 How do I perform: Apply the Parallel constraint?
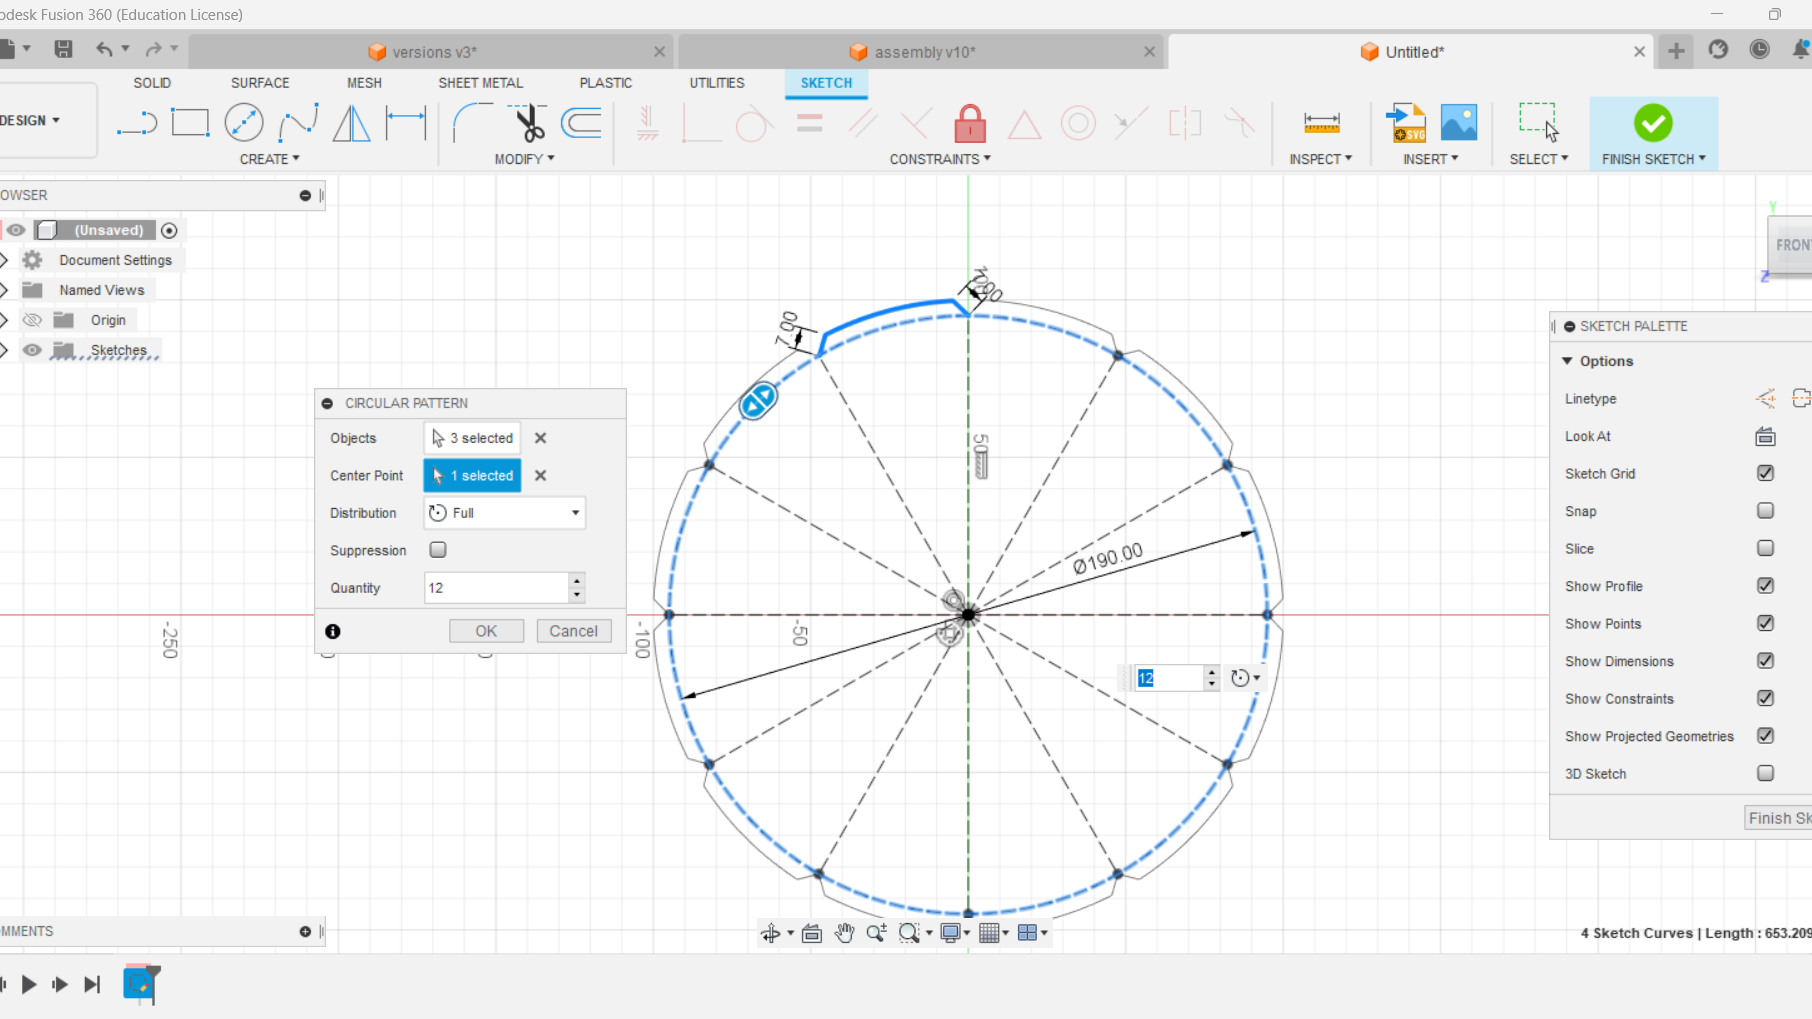pos(863,123)
